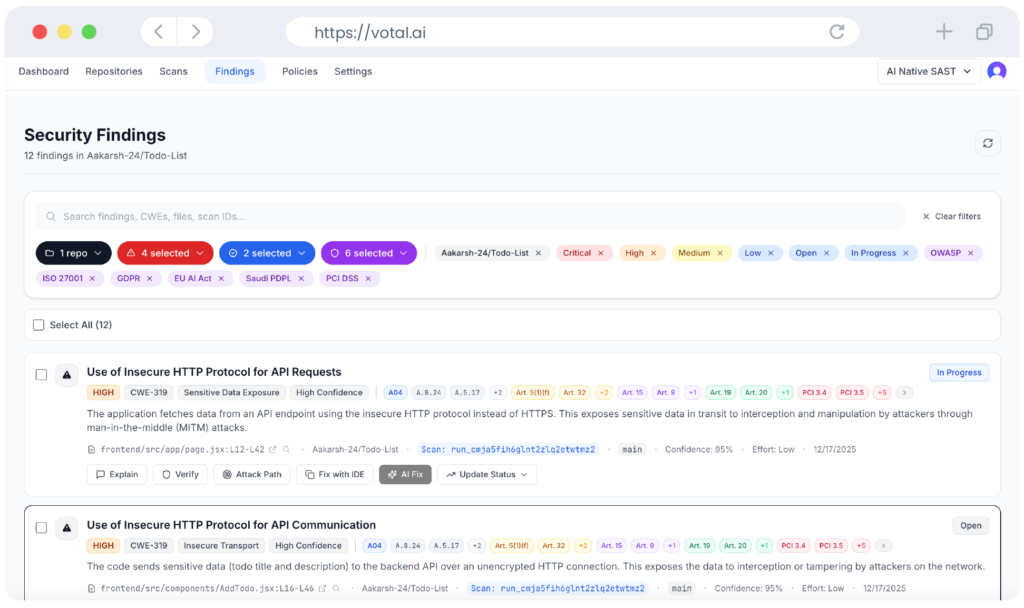Remove the Critical filter chip
1024x608 pixels.
(x=601, y=253)
